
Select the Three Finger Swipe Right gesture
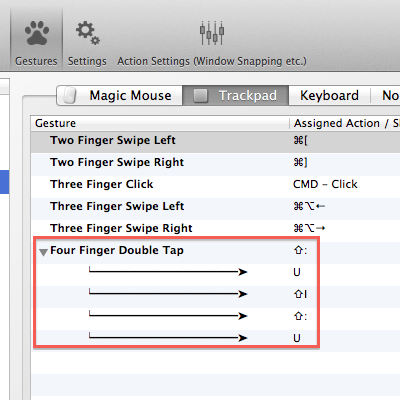215,229
